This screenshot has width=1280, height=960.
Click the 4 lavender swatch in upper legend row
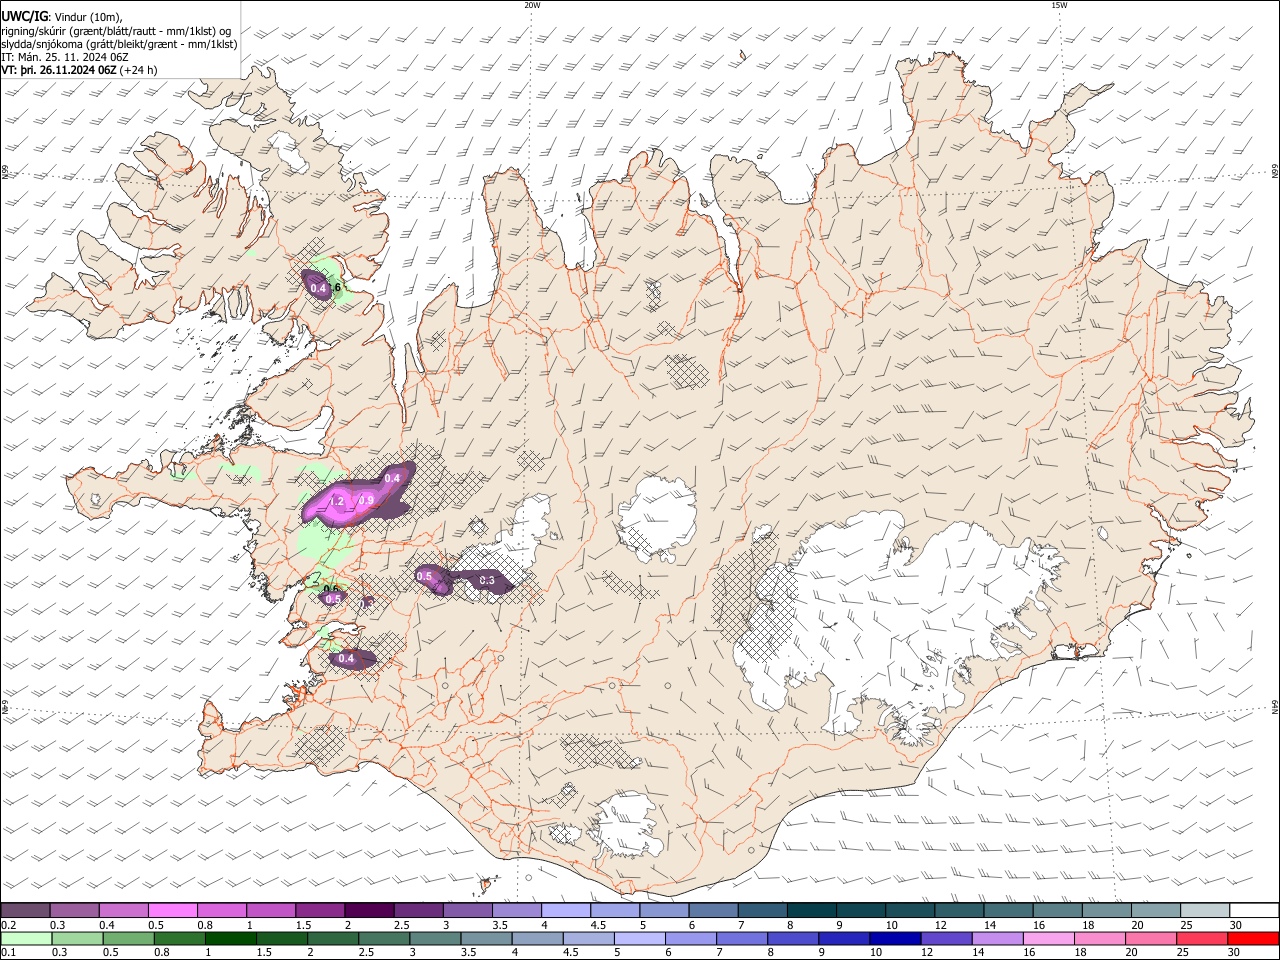(x=565, y=910)
